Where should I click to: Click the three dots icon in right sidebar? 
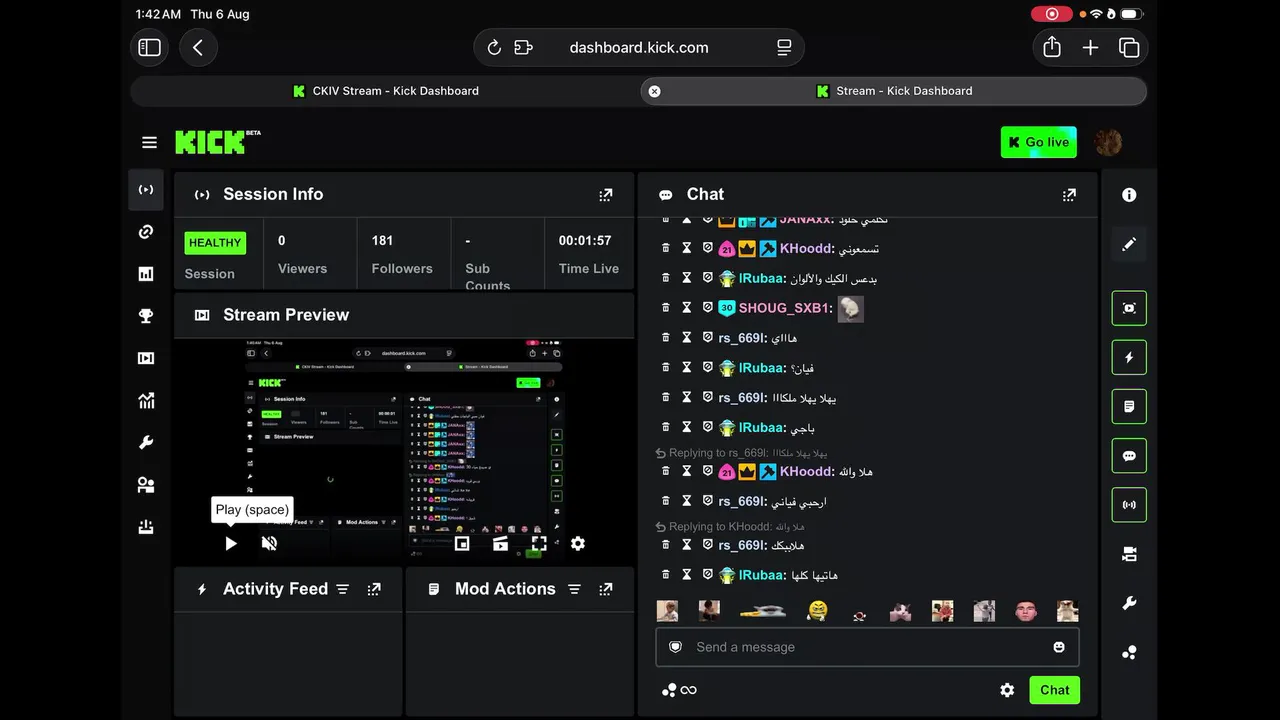click(1129, 652)
